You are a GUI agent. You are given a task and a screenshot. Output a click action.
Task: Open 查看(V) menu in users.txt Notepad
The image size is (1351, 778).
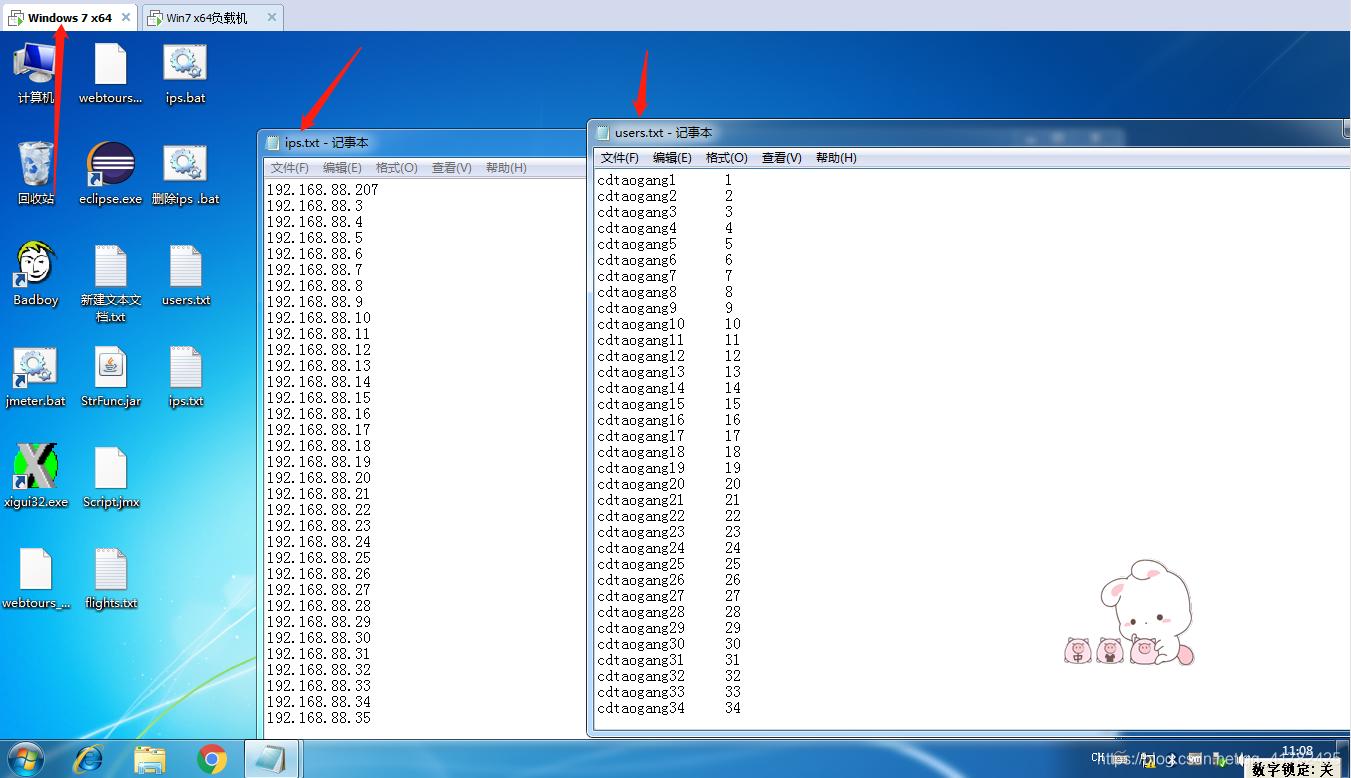pos(782,158)
